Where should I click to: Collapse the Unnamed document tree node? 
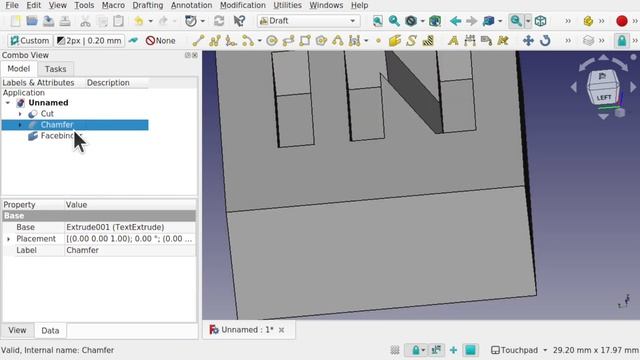[8, 103]
